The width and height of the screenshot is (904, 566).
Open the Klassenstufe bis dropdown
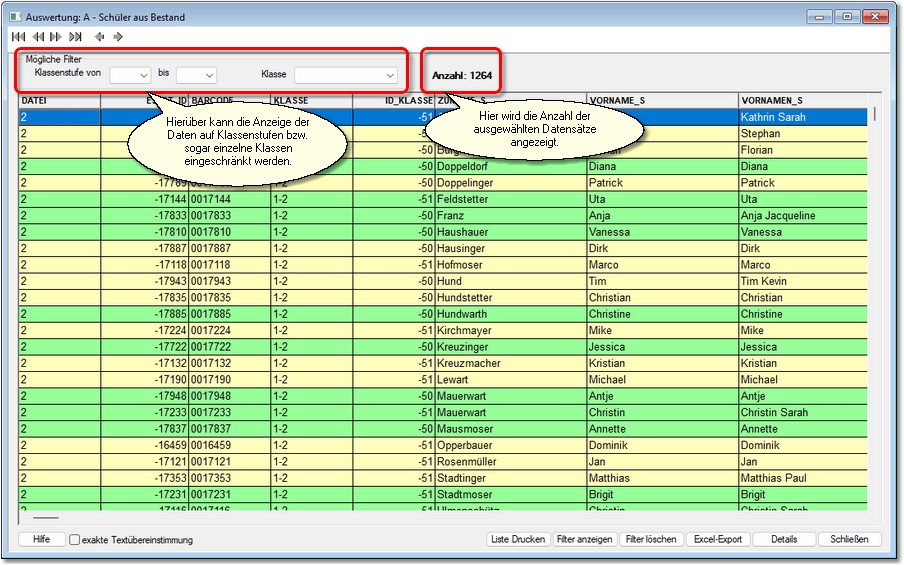point(196,75)
